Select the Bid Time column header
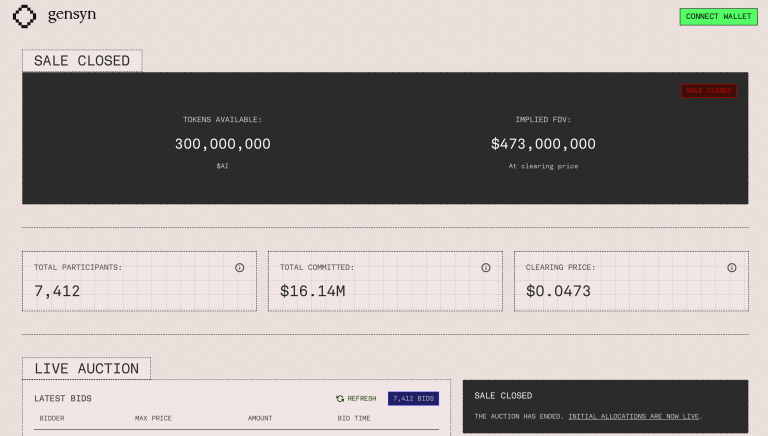Image resolution: width=768 pixels, height=436 pixels. [353, 419]
